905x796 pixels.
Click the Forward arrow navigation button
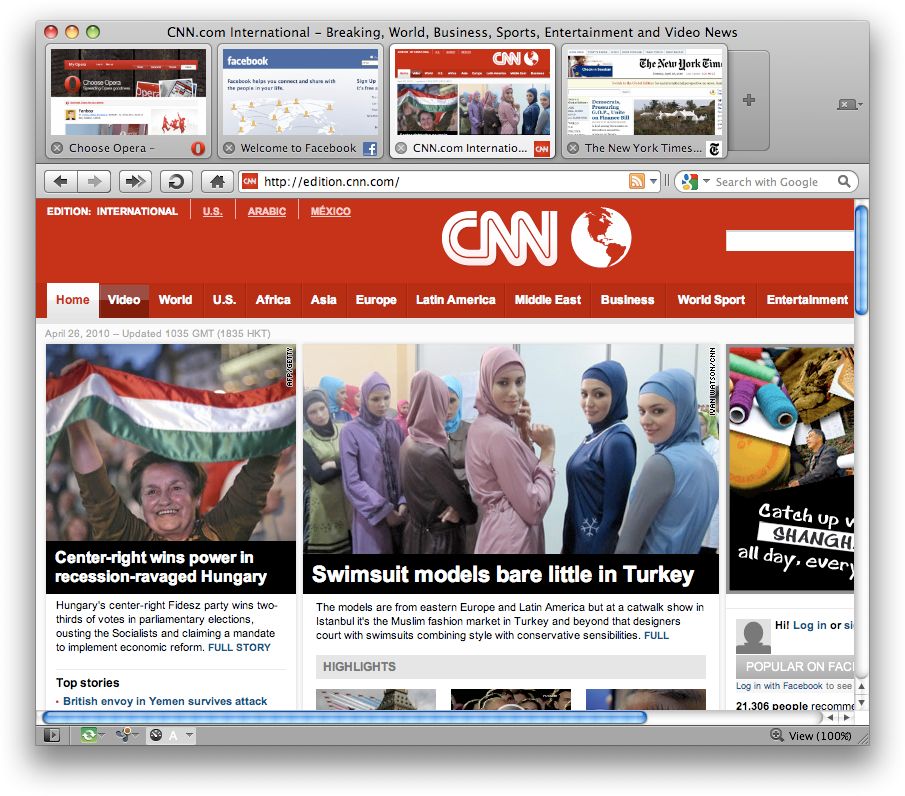pyautogui.click(x=94, y=182)
